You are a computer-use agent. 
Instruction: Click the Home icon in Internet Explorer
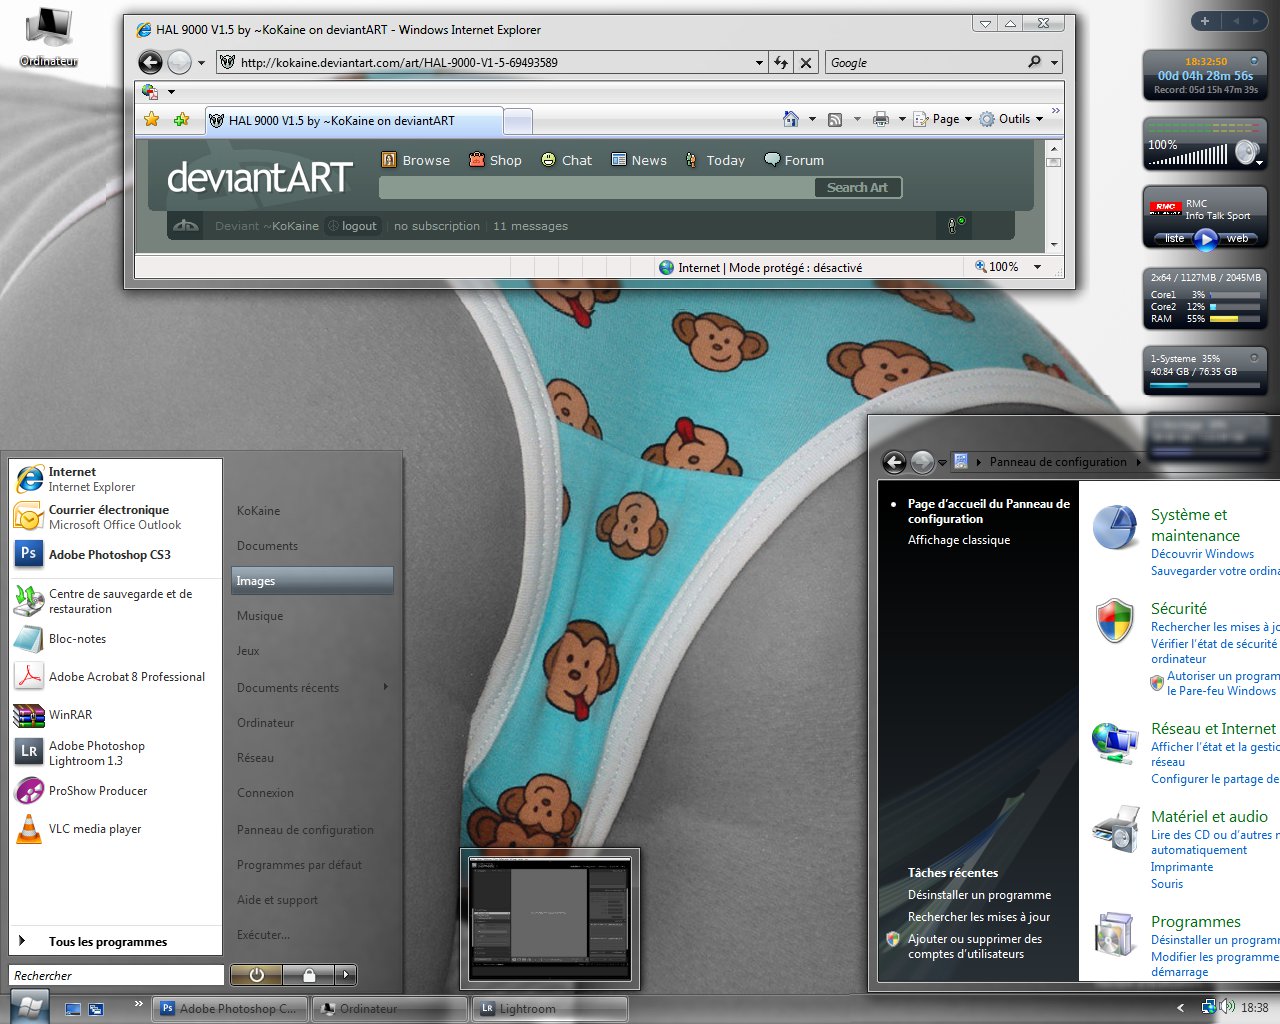[789, 118]
